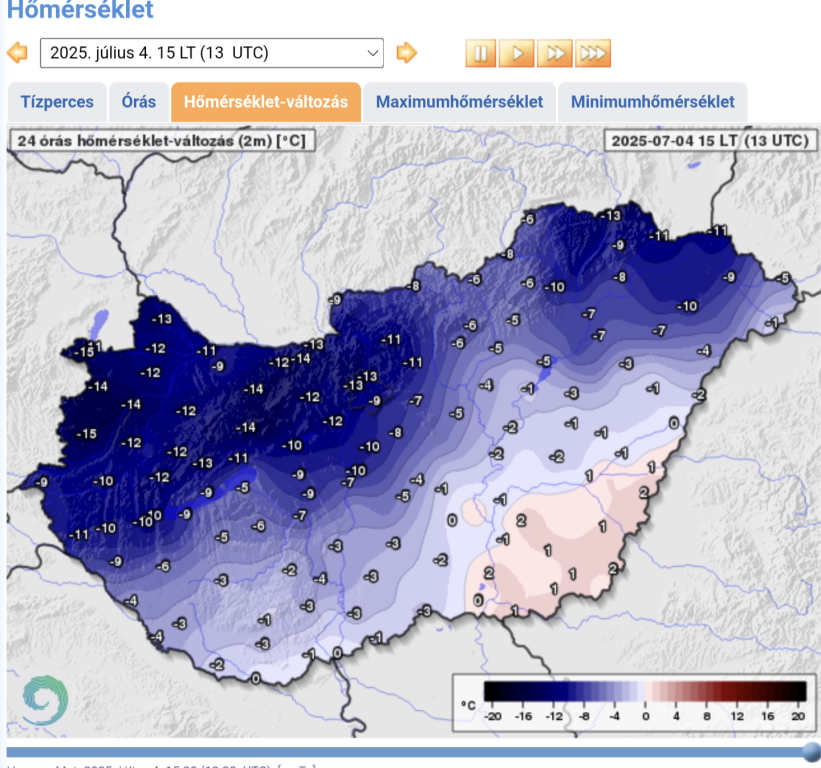The height and width of the screenshot is (768, 821).
Task: Click the left arrow for previous time step
Action: pyautogui.click(x=17, y=53)
